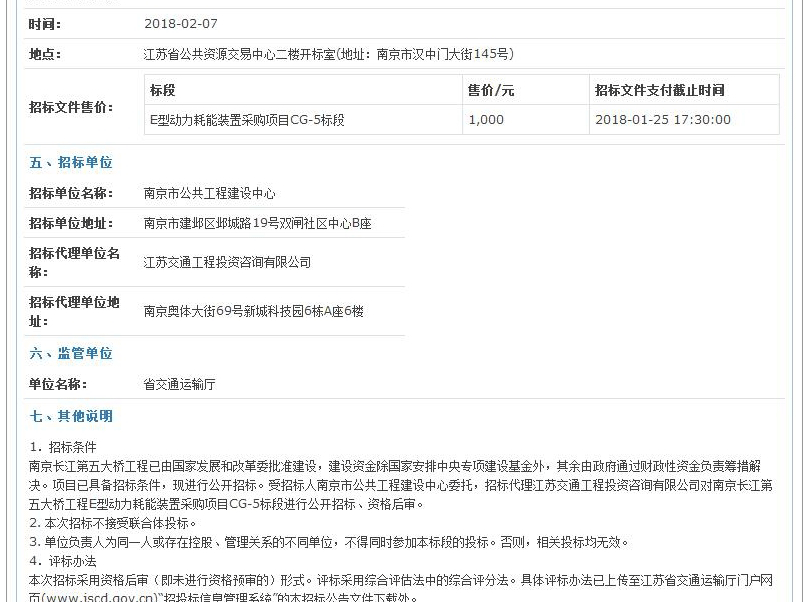Click the line 本次招标不接受联合体投标

point(113,523)
